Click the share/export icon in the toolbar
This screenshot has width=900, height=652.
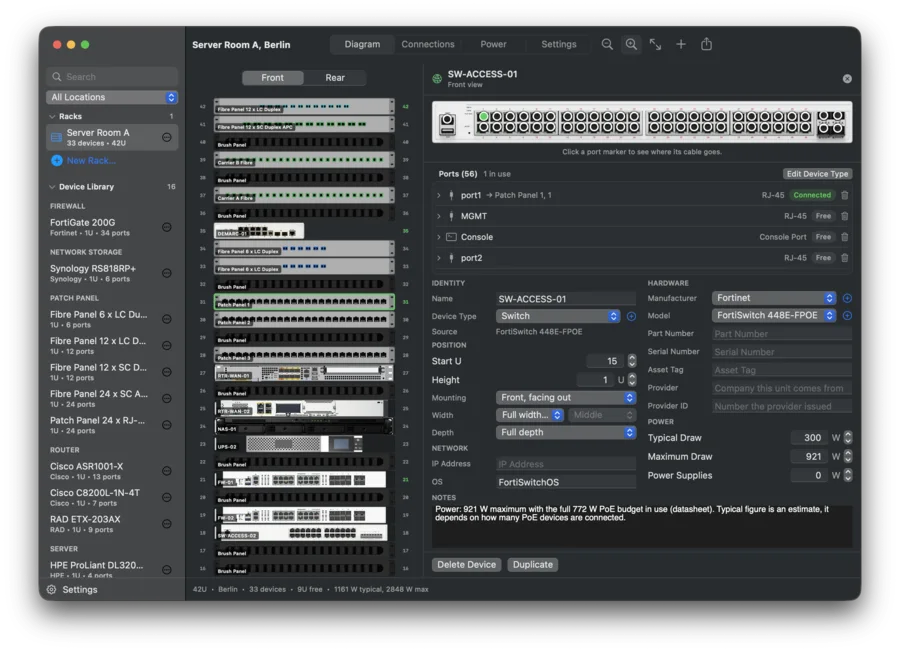707,44
